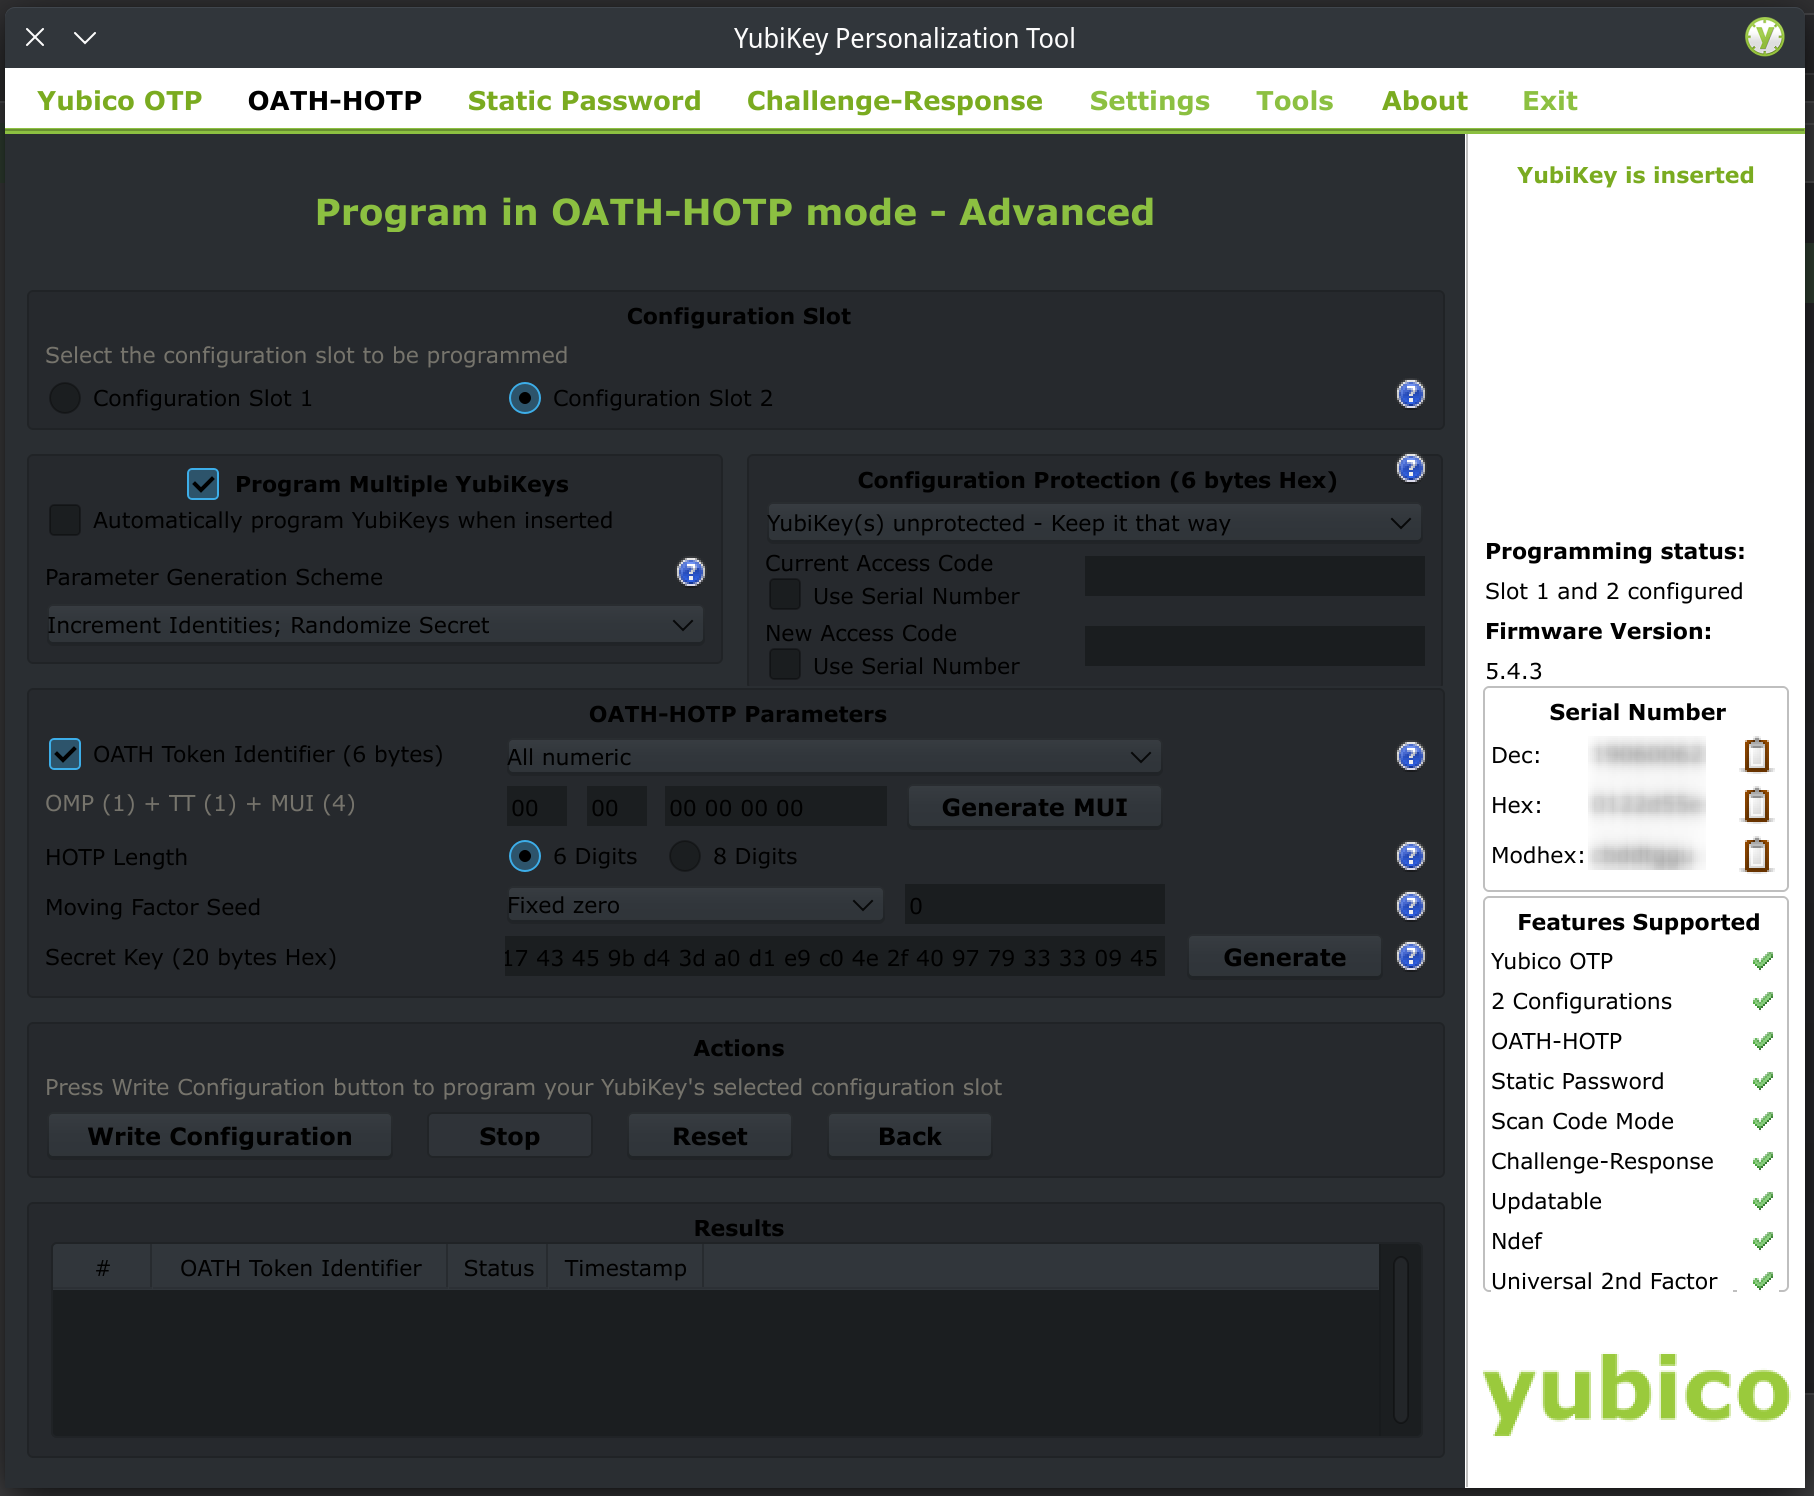The height and width of the screenshot is (1496, 1814).
Task: Open help for Configuration Protection
Action: click(x=1410, y=467)
